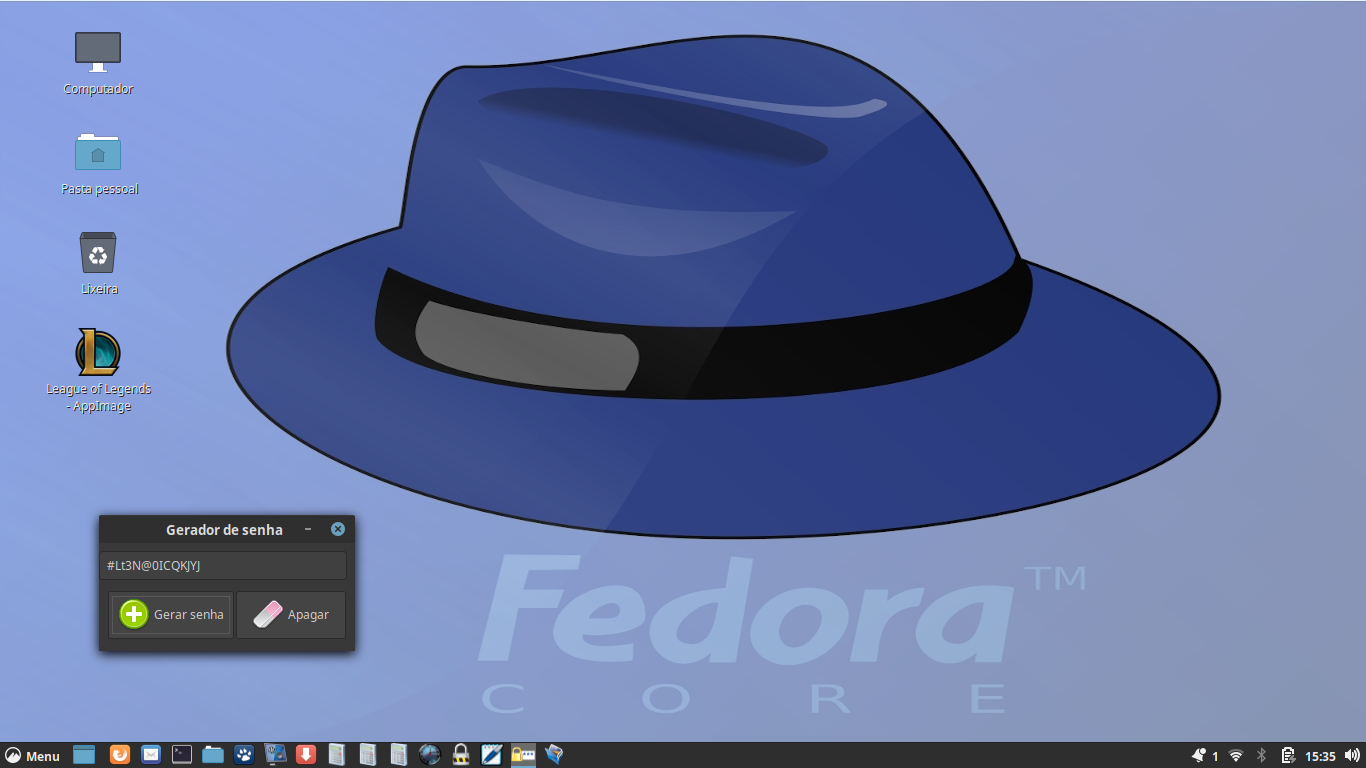Click the blue paw print panel icon

point(244,755)
